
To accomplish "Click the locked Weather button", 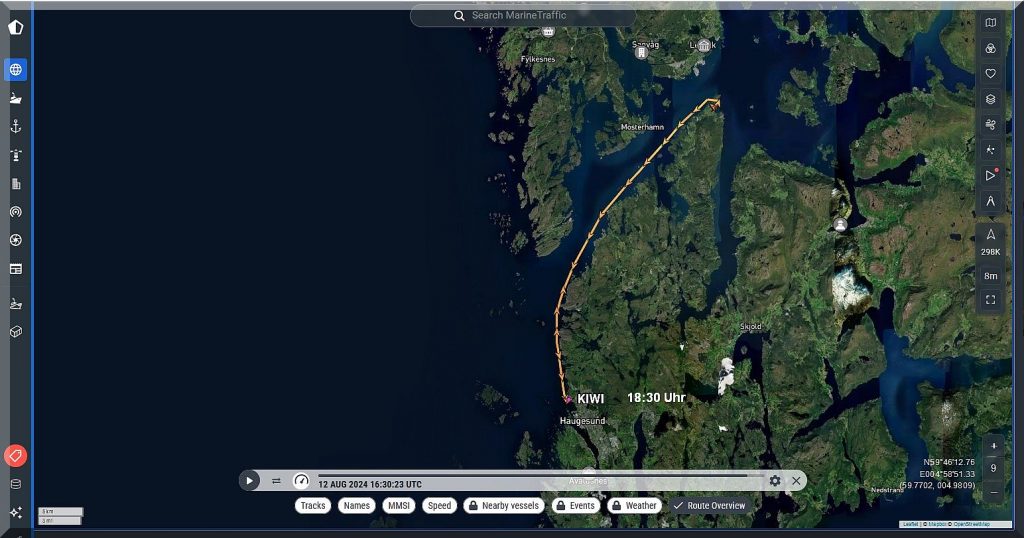I will point(635,506).
